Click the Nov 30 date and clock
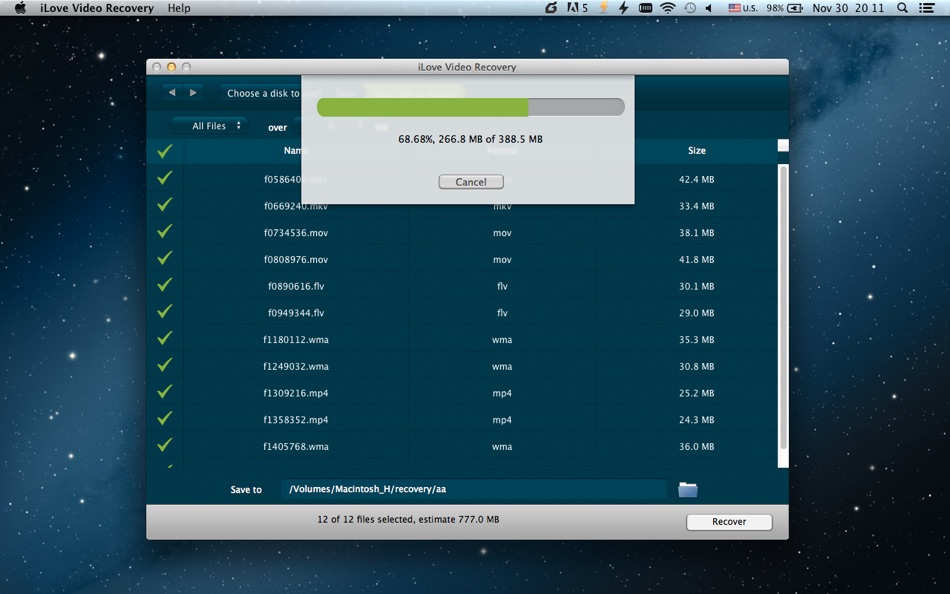 (x=848, y=8)
